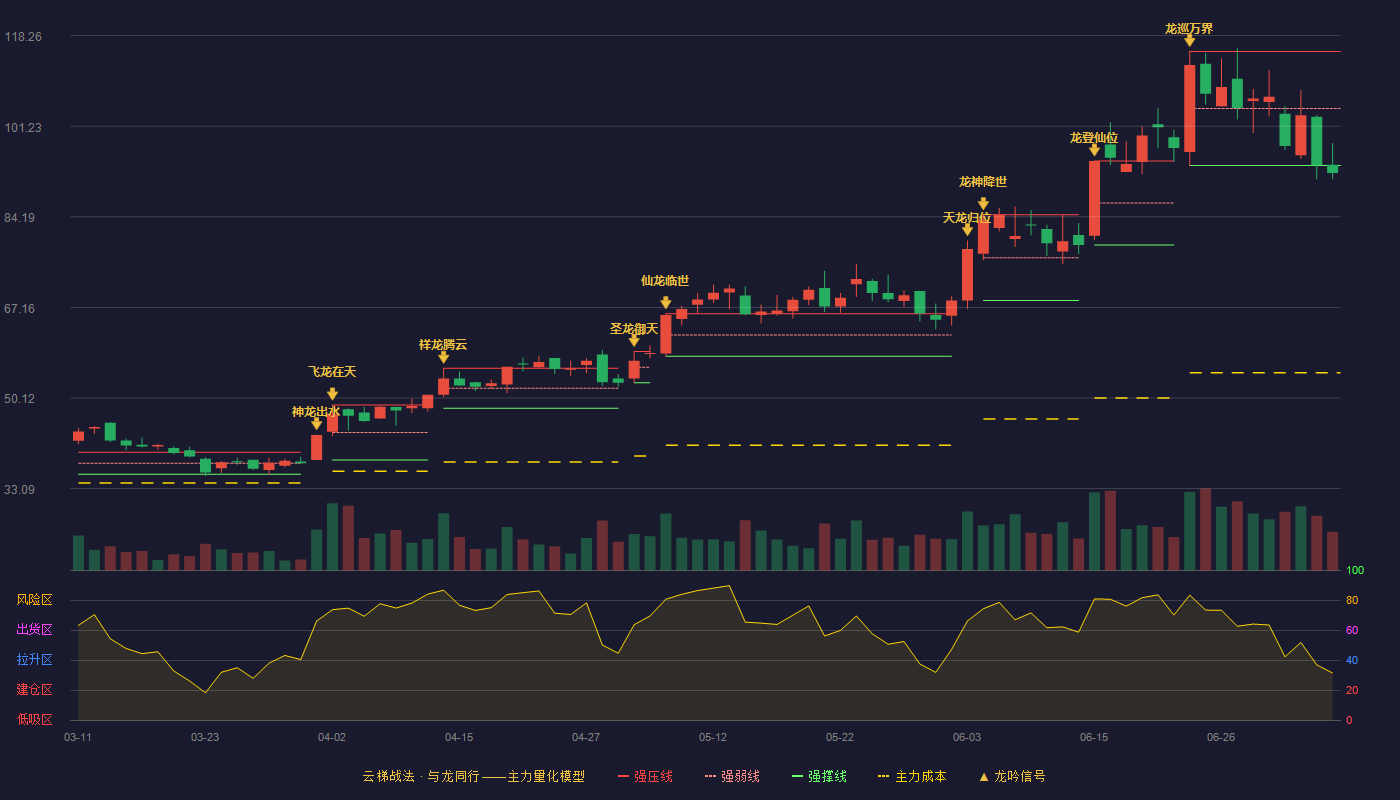Screen dimensions: 1400x800
Task: Click the 风险区 zone label
Action: click(x=35, y=600)
